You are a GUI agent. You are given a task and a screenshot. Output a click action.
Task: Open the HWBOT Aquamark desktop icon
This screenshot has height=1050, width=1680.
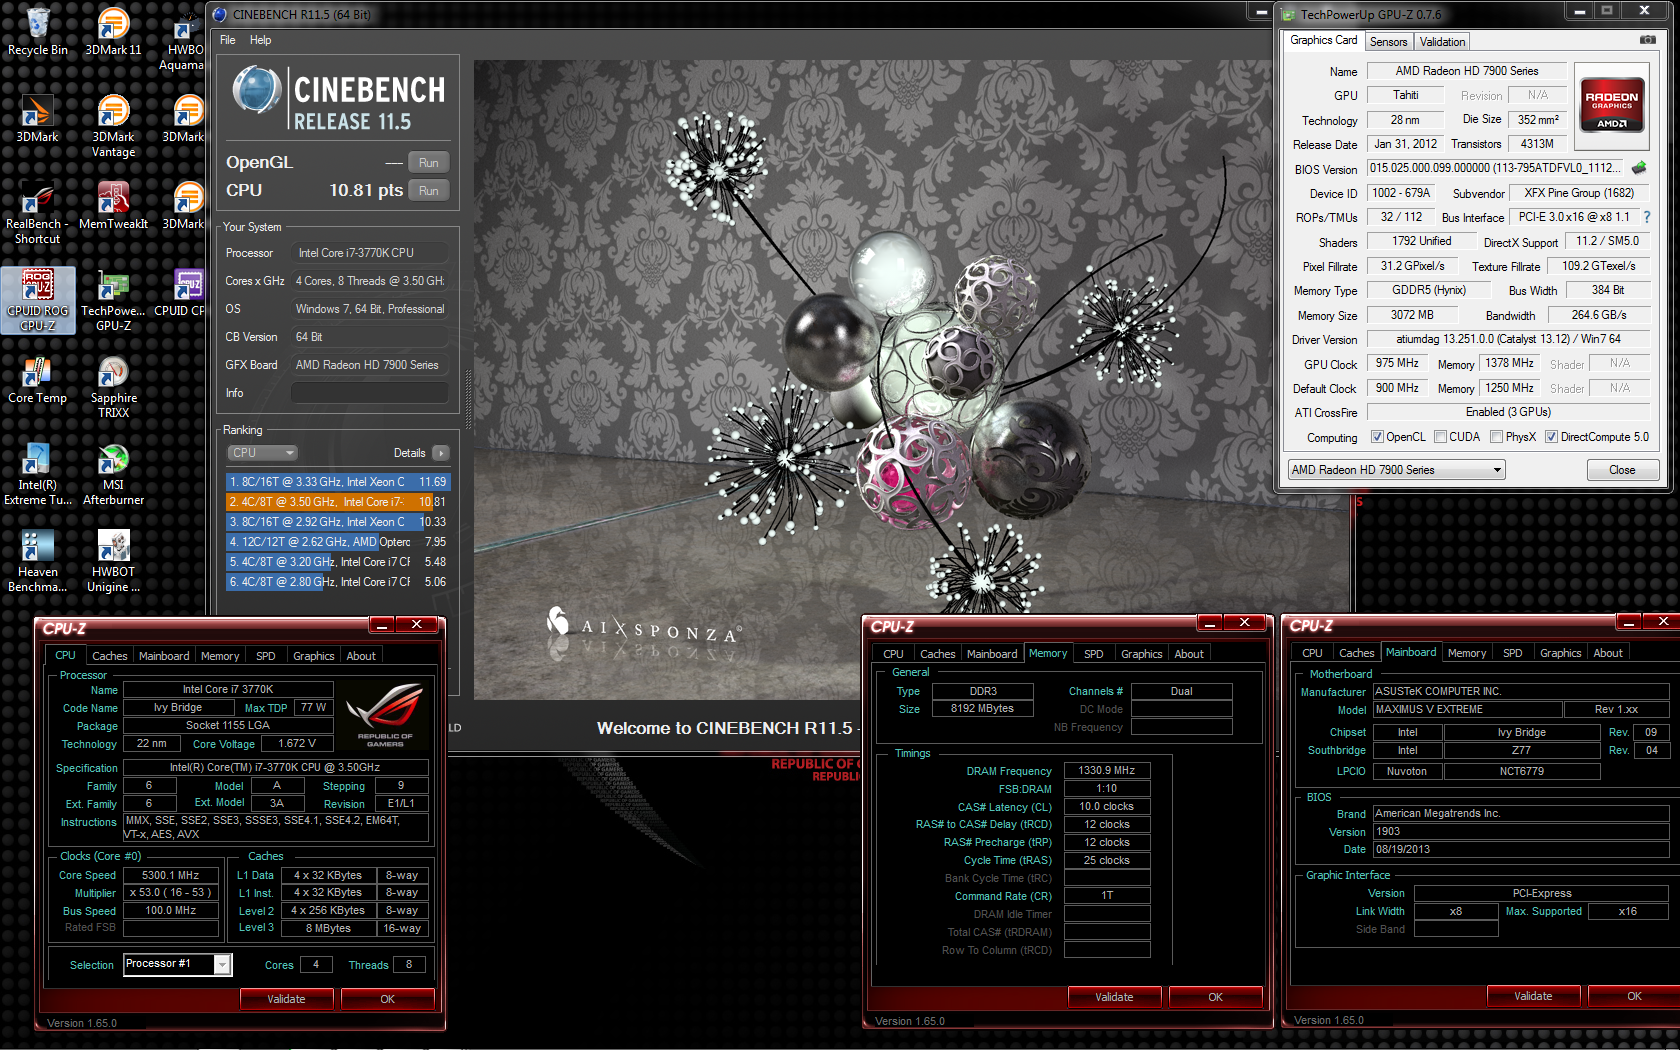[x=183, y=39]
